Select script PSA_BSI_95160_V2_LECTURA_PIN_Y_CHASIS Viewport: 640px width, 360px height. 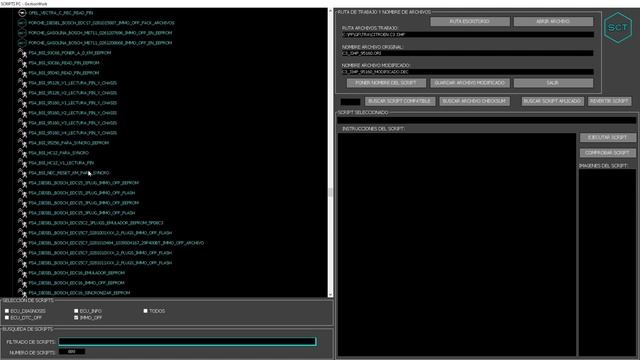73,113
